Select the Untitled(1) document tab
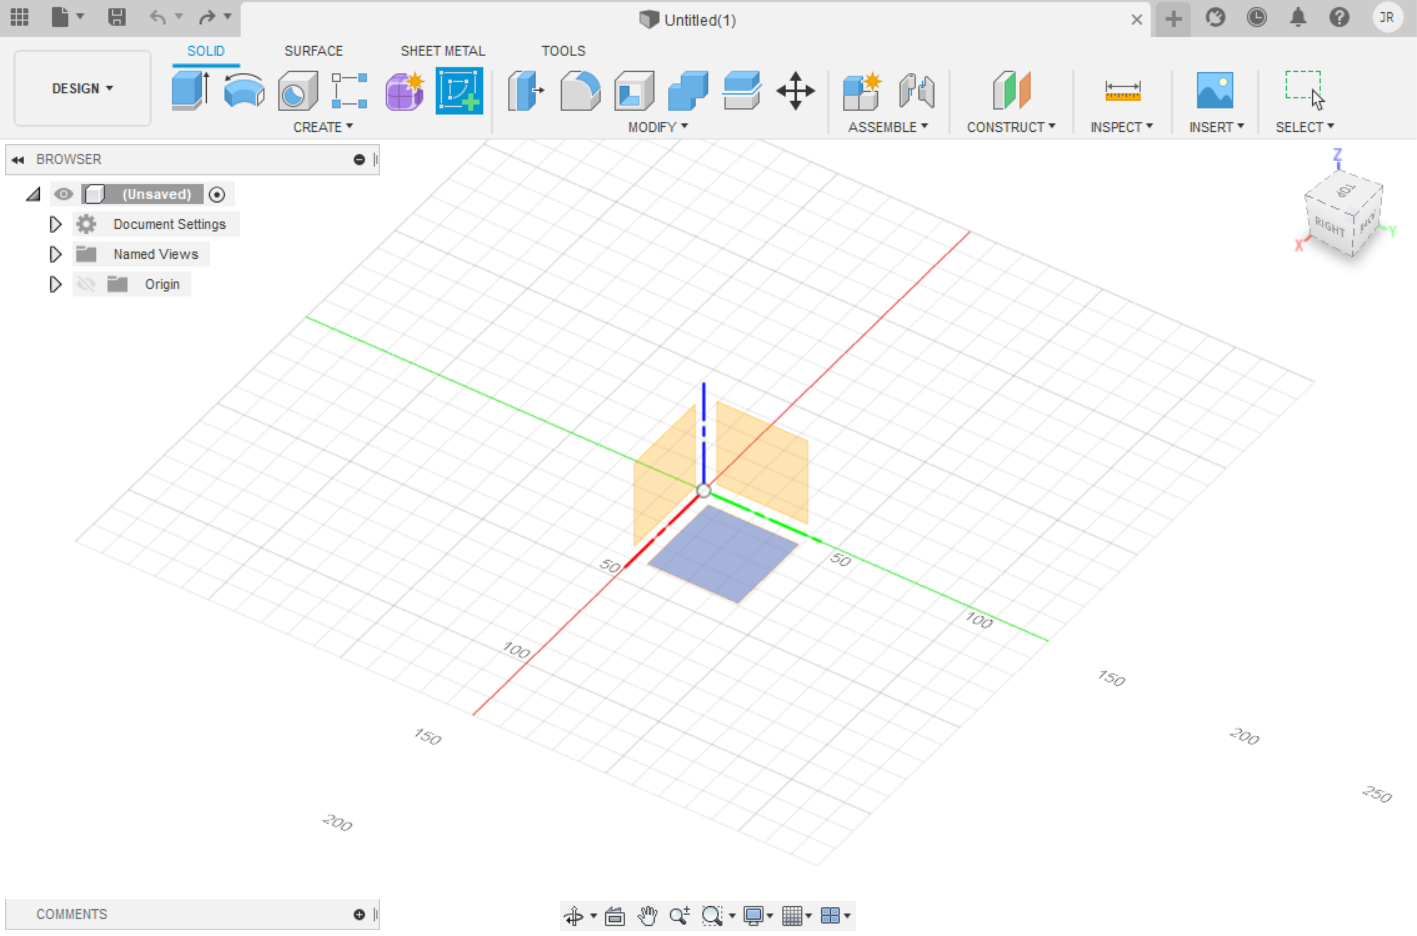This screenshot has height=936, width=1417. [x=687, y=20]
